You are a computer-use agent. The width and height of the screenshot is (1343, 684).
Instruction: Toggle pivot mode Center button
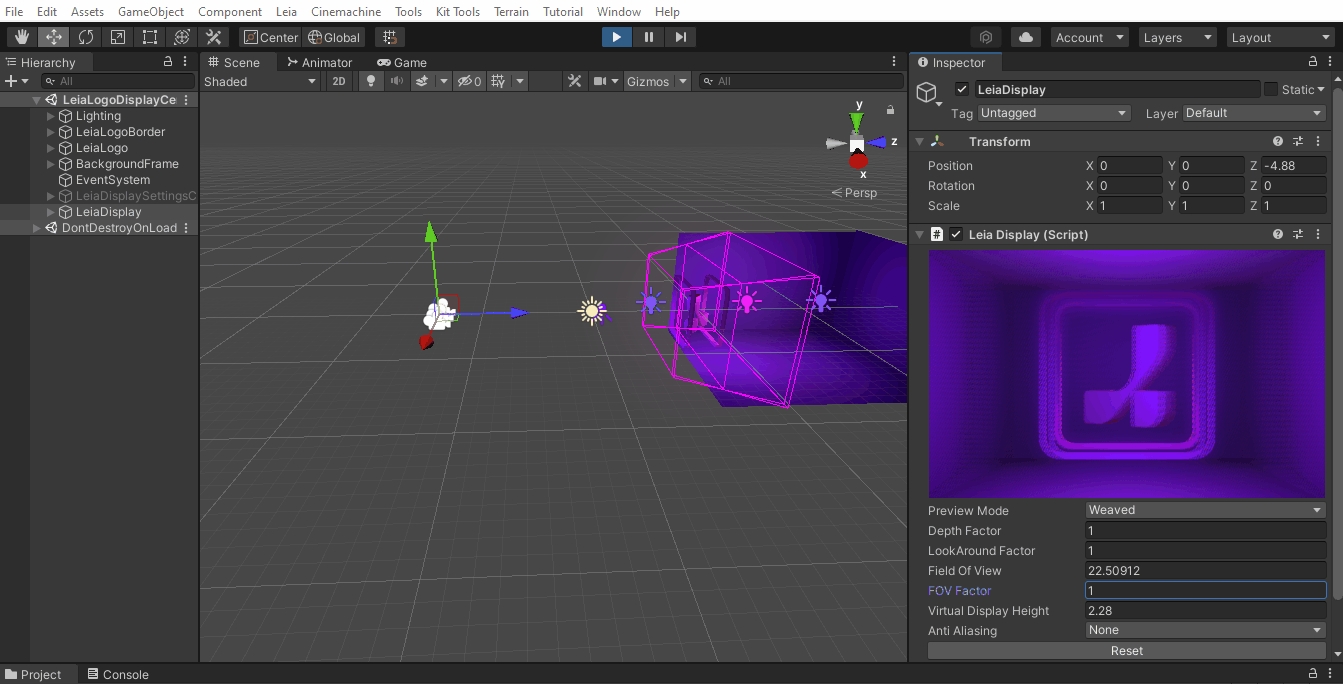[x=271, y=37]
